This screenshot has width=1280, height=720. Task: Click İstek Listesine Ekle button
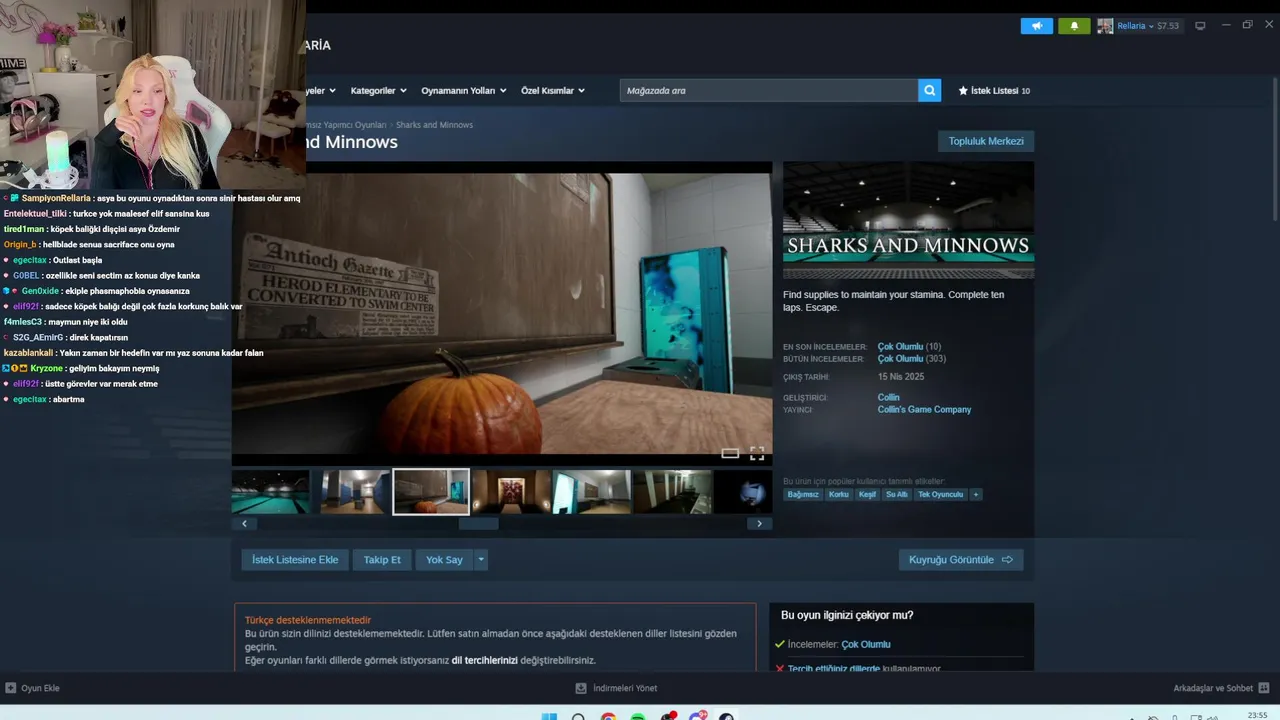295,560
